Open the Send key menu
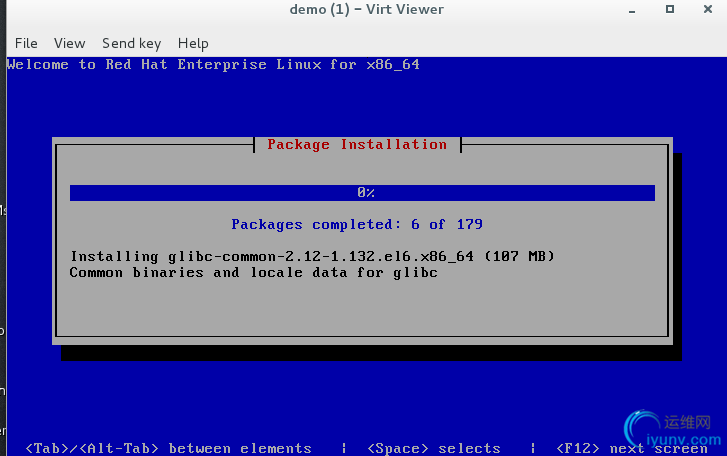 pos(132,44)
